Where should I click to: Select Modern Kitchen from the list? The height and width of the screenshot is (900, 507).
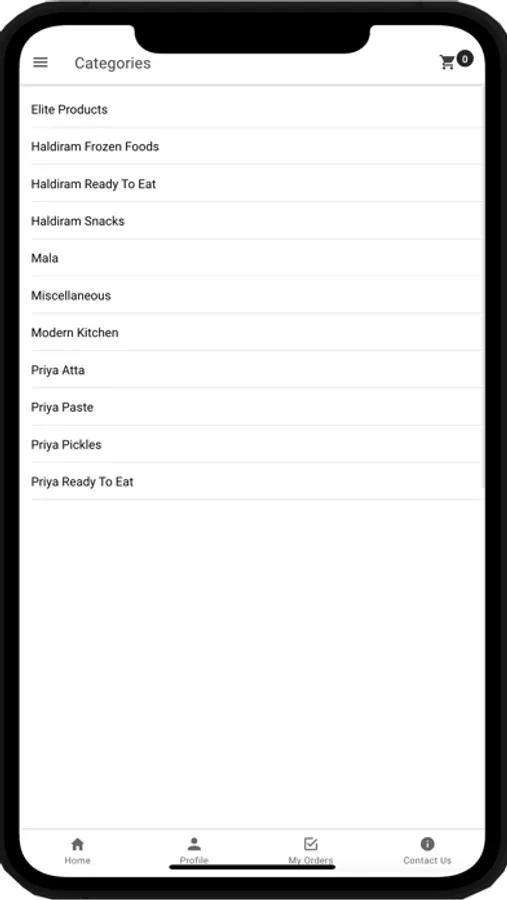point(256,333)
